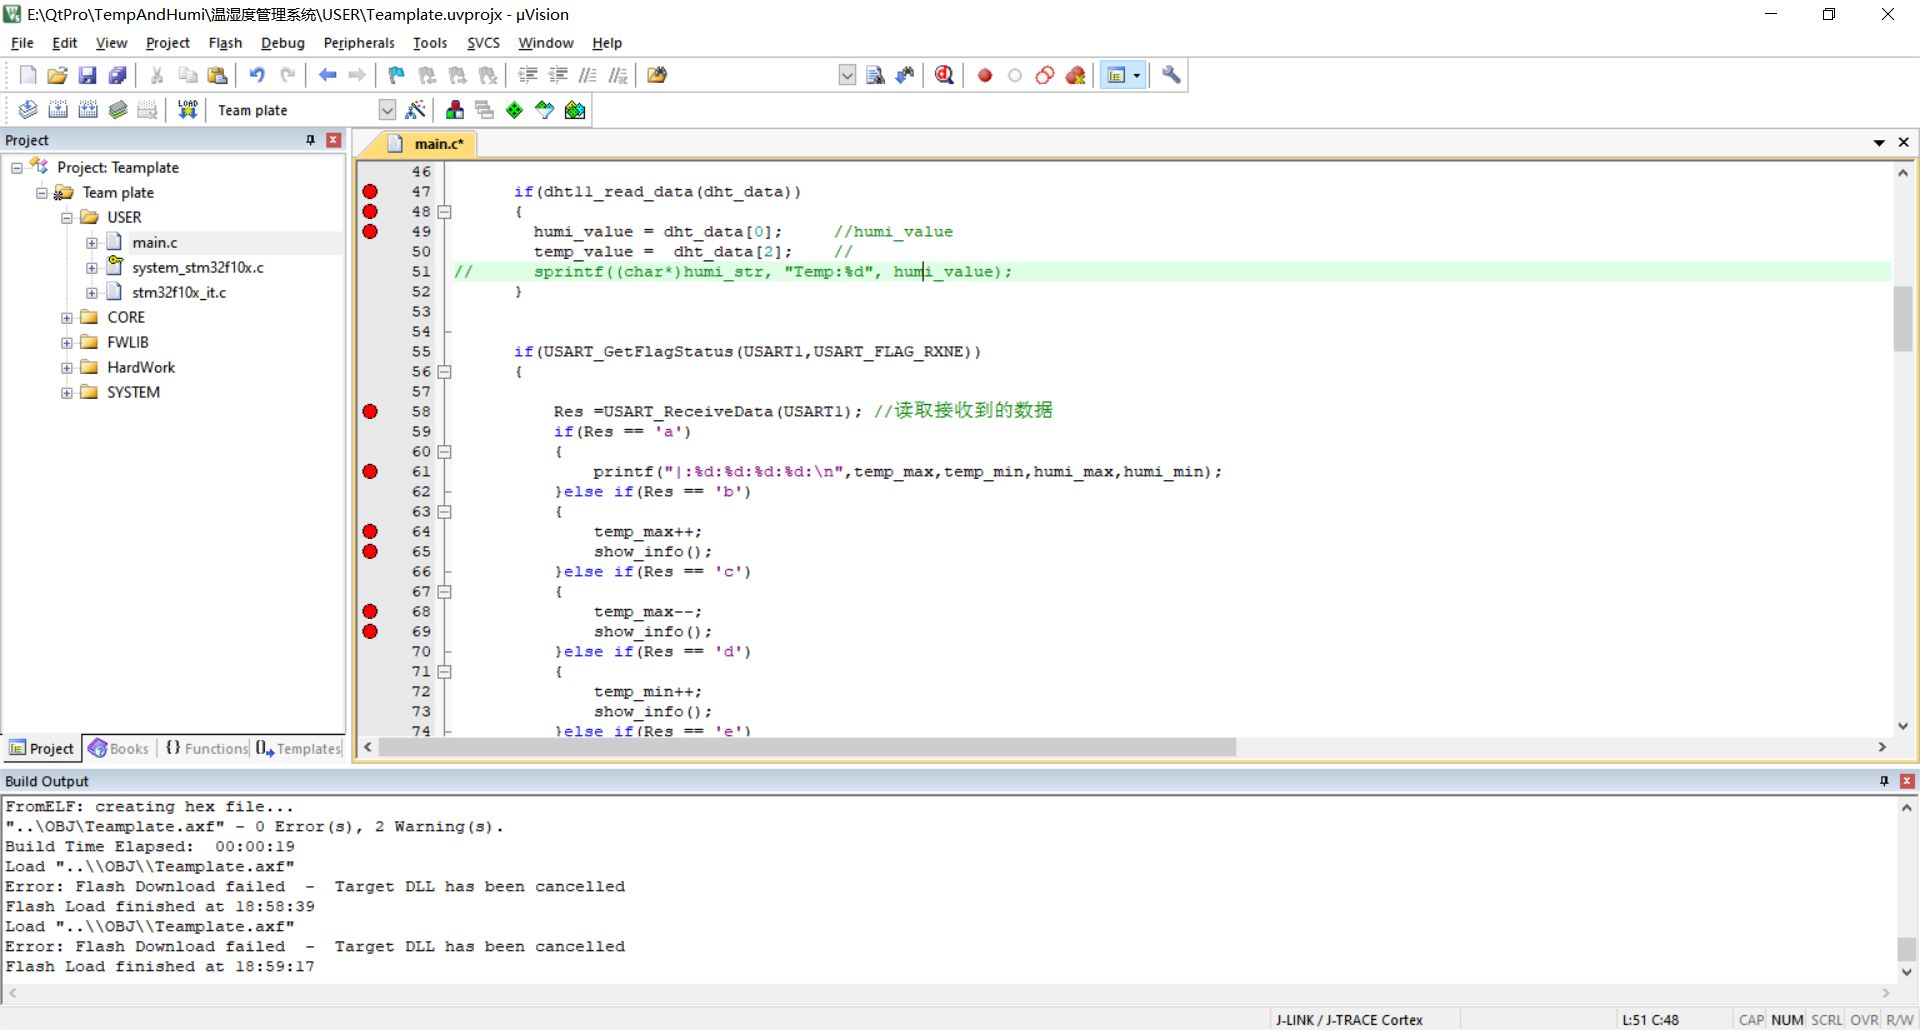
Task: Comment out the selection using toolbar icon
Action: point(588,75)
